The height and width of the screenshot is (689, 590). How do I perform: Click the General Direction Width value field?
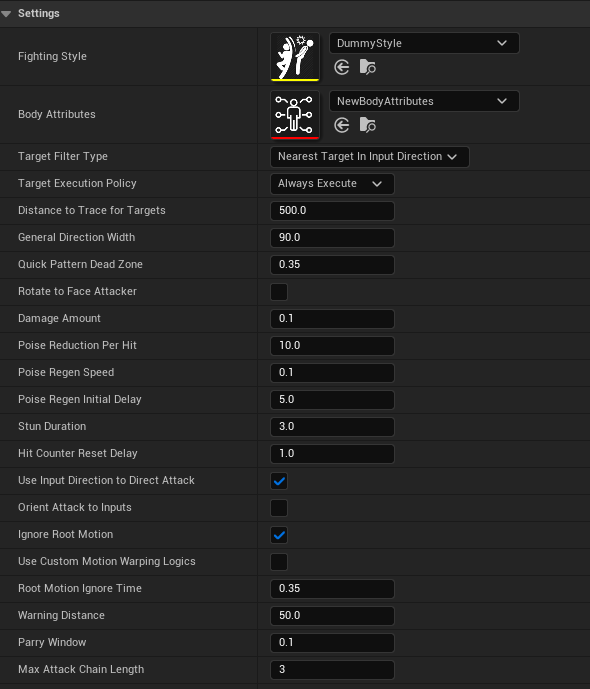[332, 238]
